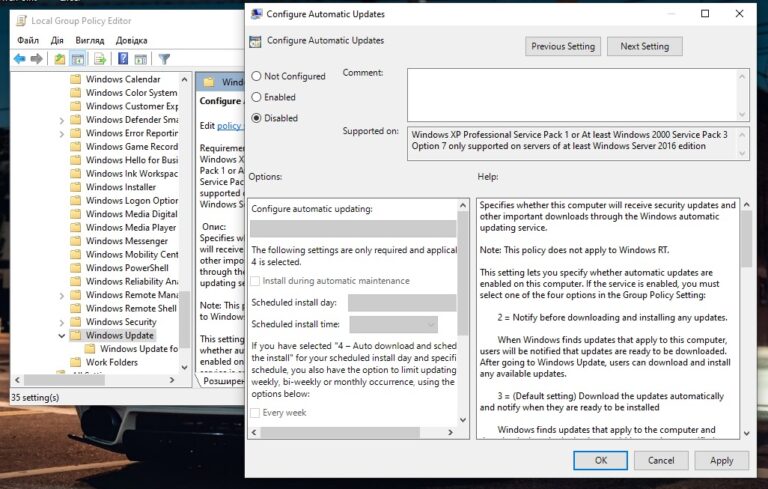Click the Windows Calendar folder icon
This screenshot has height=489, width=768.
[75, 79]
